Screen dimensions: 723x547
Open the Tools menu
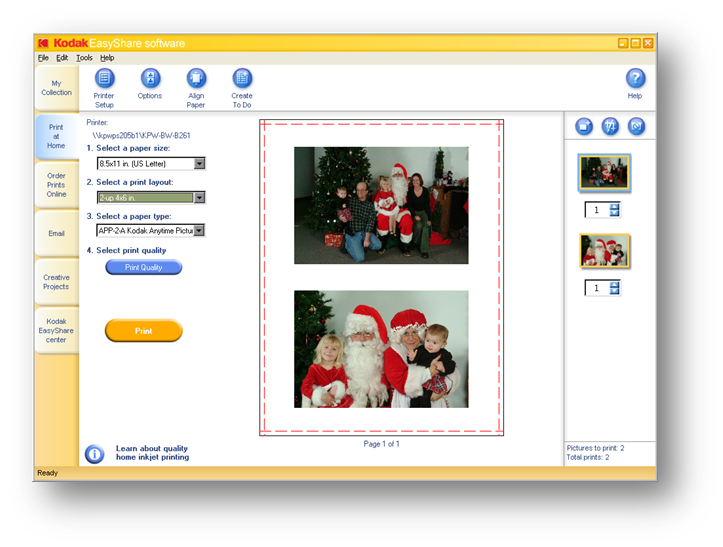coord(84,58)
